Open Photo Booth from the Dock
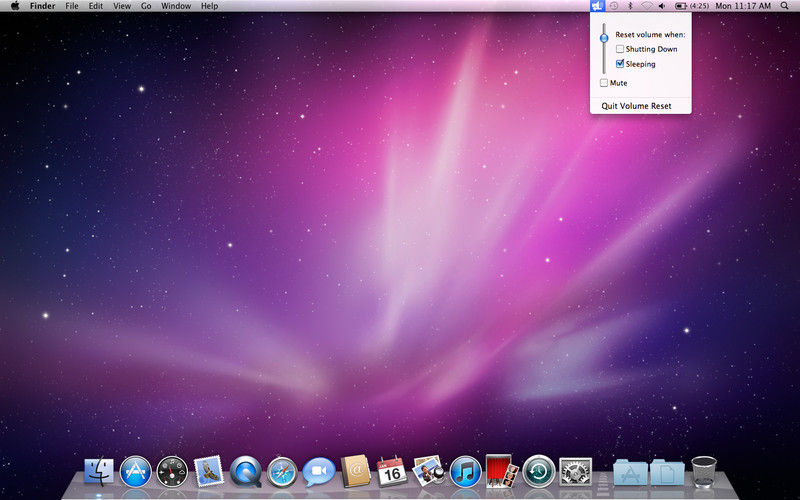800x500 pixels. pyautogui.click(x=502, y=471)
